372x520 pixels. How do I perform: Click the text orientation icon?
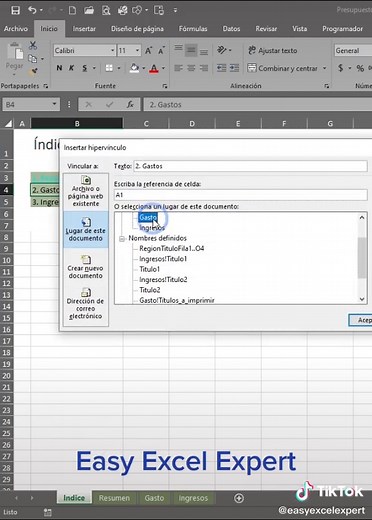[222, 50]
